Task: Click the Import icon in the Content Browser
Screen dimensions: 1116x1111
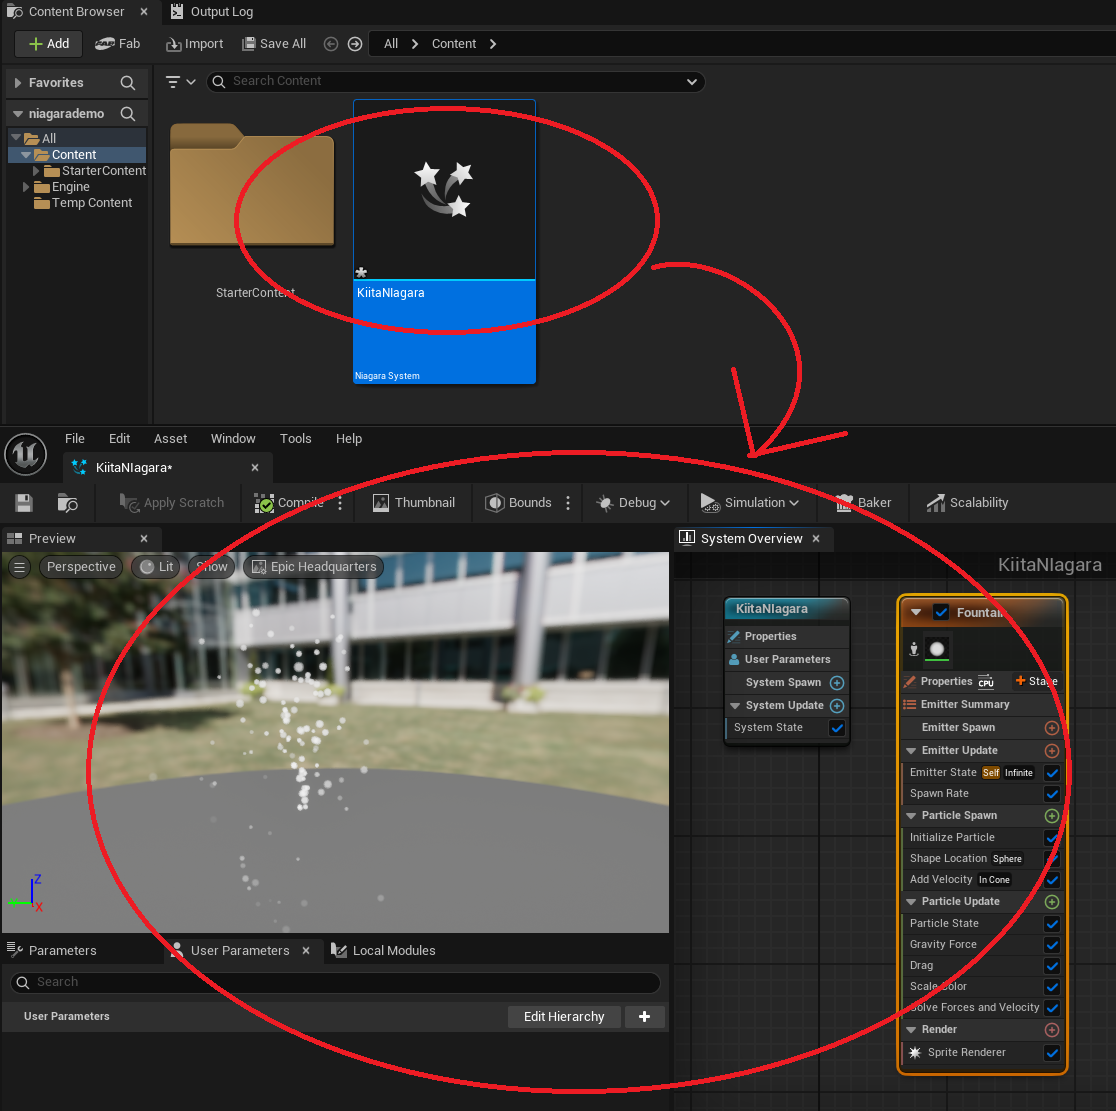Action: tap(194, 43)
